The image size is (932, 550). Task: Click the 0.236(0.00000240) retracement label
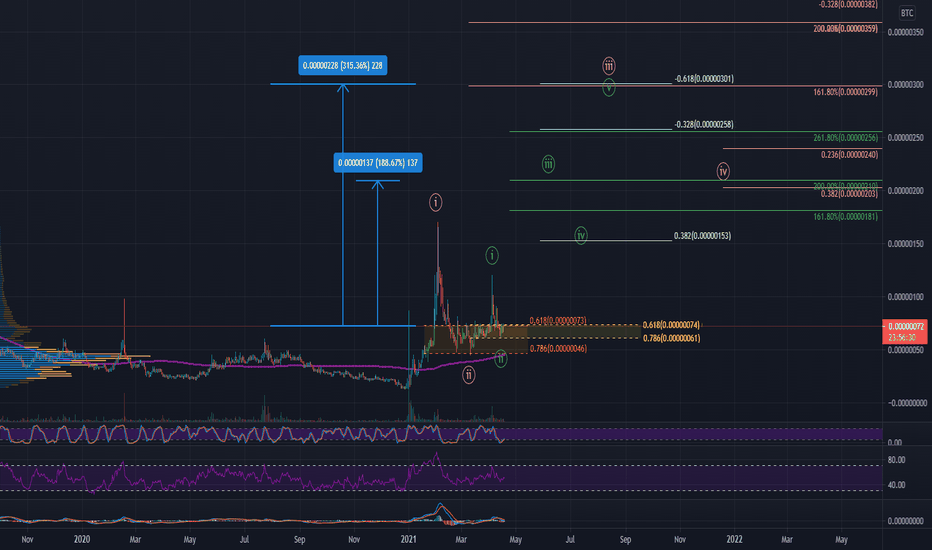(849, 155)
